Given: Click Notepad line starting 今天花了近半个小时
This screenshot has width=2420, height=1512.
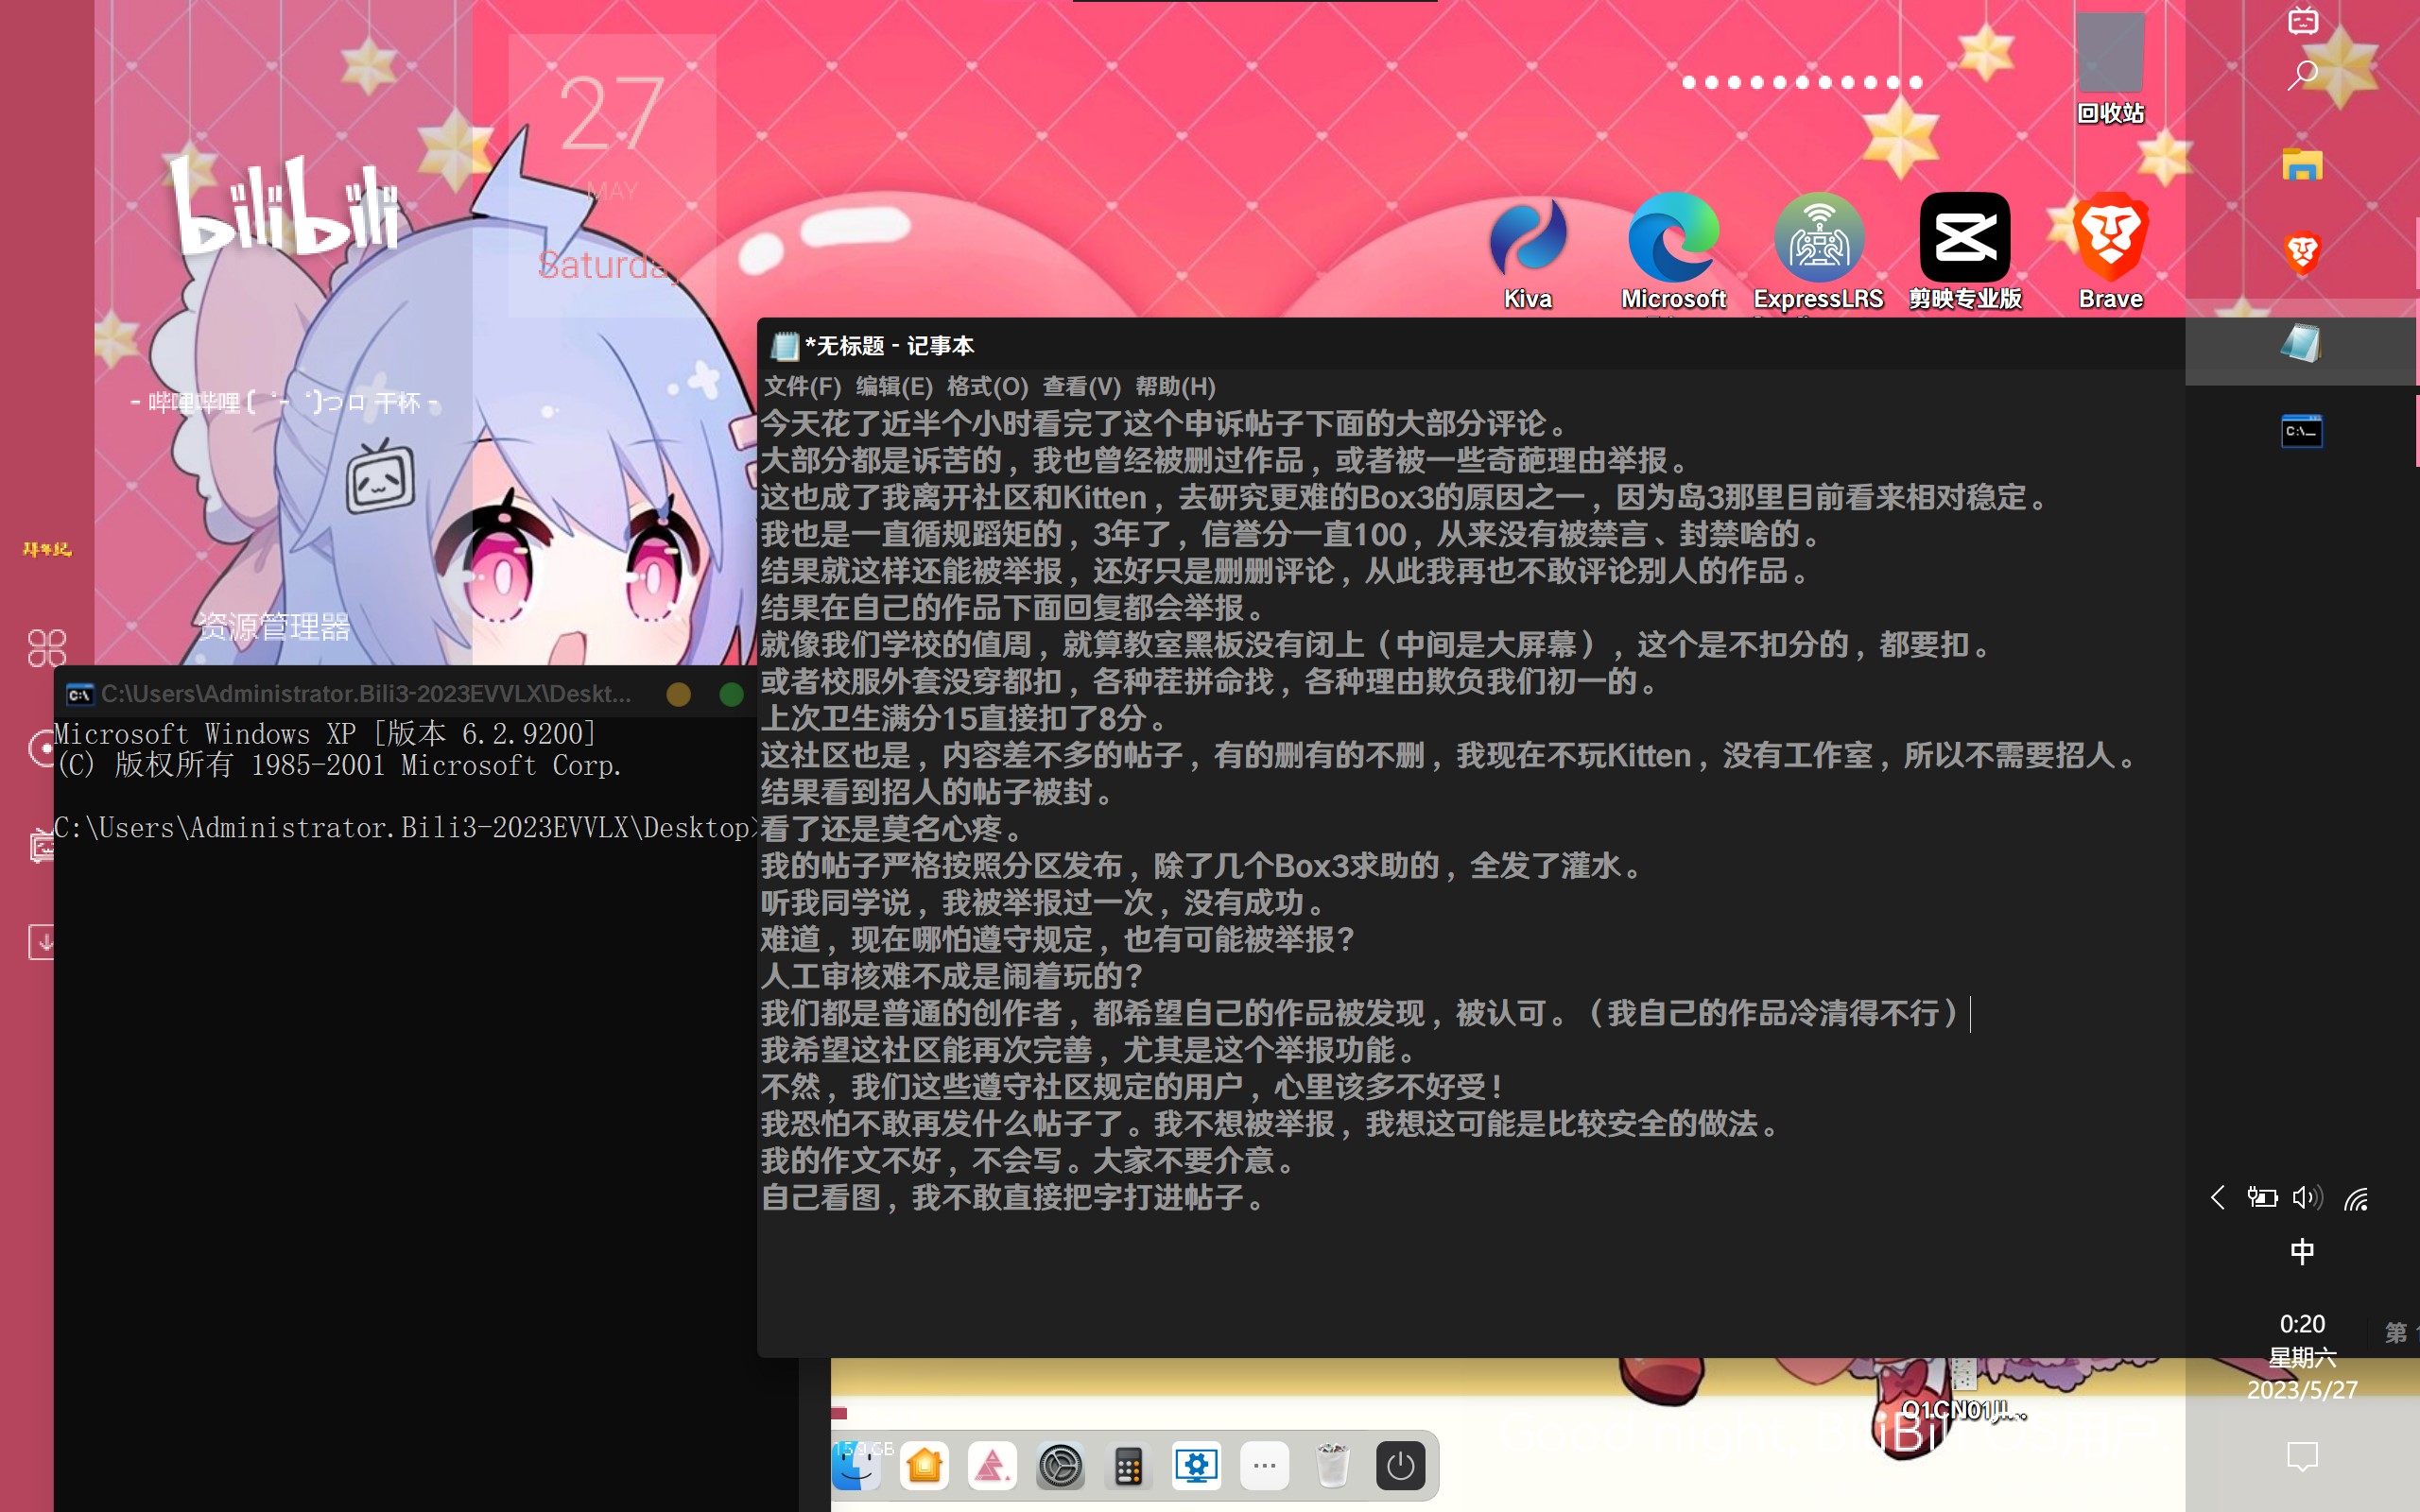Looking at the screenshot, I should pos(1166,424).
